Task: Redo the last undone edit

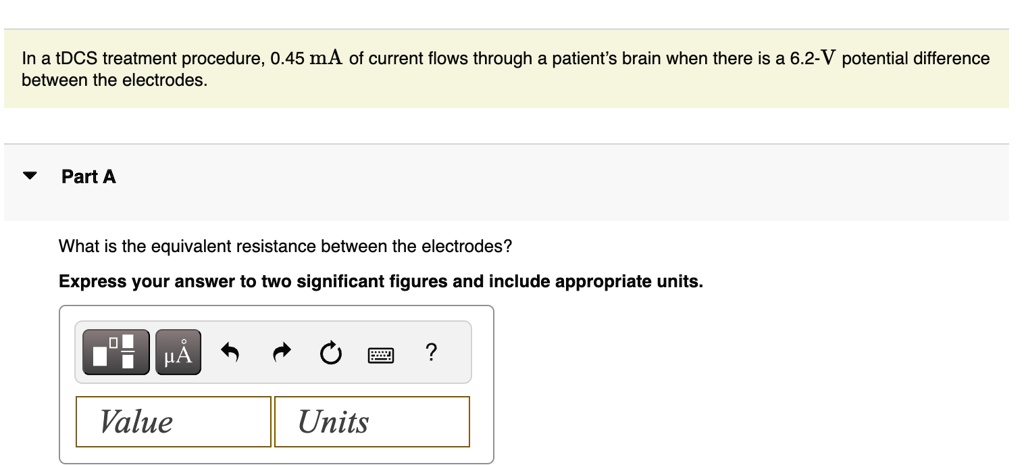Action: (x=281, y=353)
